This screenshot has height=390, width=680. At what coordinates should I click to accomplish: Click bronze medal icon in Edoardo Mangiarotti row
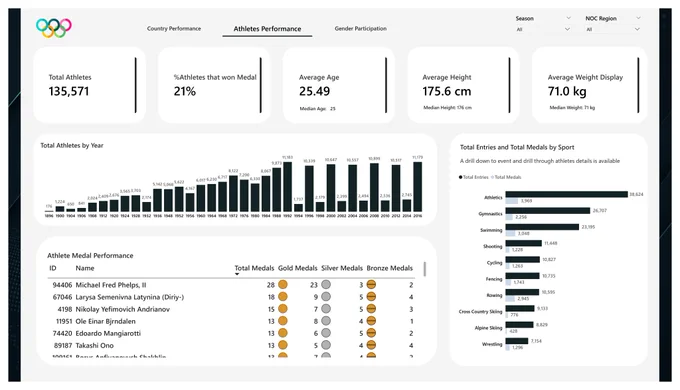click(x=371, y=333)
